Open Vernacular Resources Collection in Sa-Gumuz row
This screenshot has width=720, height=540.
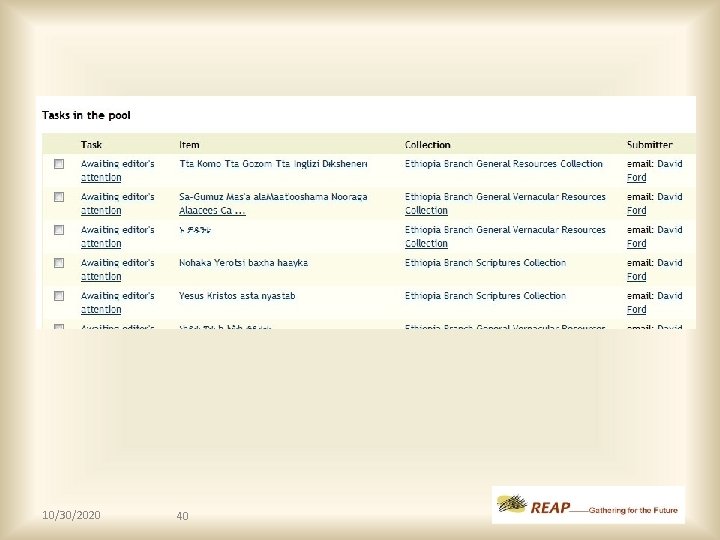point(505,204)
